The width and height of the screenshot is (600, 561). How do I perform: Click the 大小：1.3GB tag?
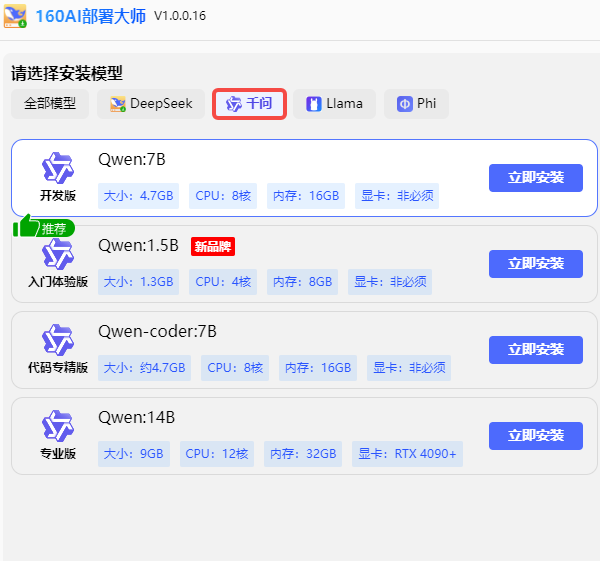[x=139, y=282]
